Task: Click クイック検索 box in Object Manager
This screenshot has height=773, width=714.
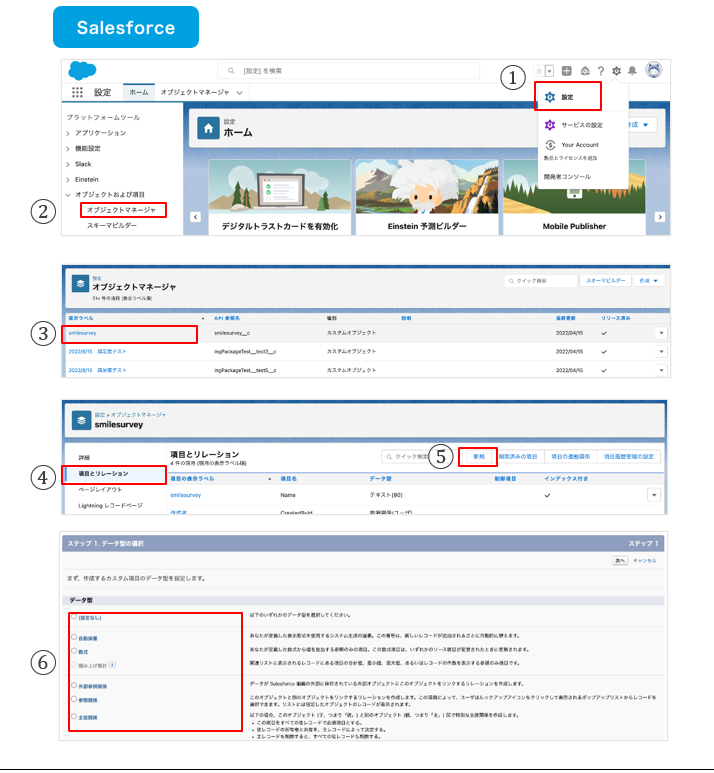Action: tap(540, 281)
